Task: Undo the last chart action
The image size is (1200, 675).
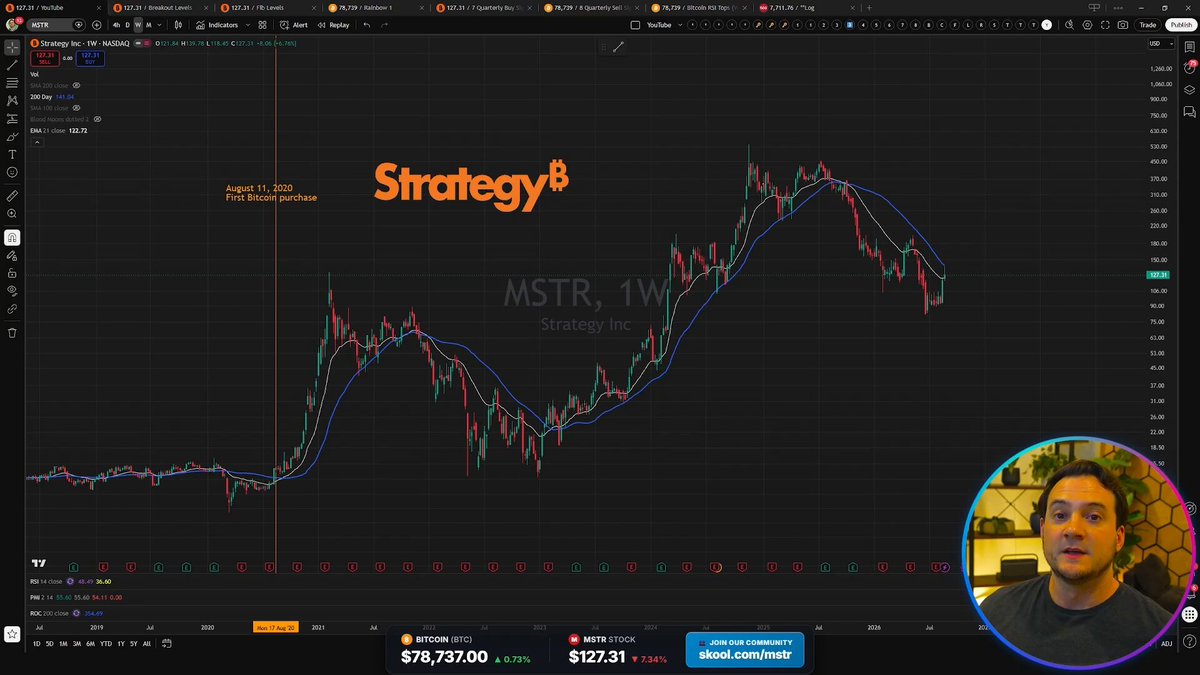Action: pos(367,25)
